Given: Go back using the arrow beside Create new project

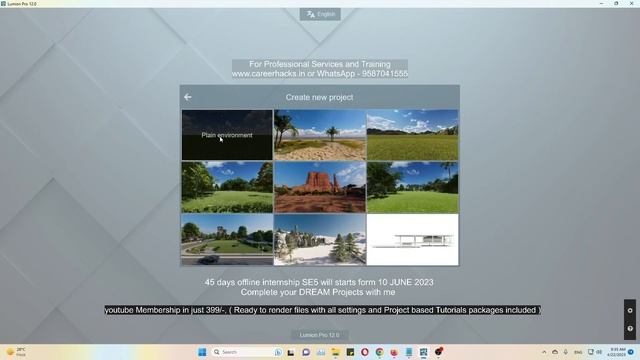Looking at the screenshot, I should [x=188, y=97].
